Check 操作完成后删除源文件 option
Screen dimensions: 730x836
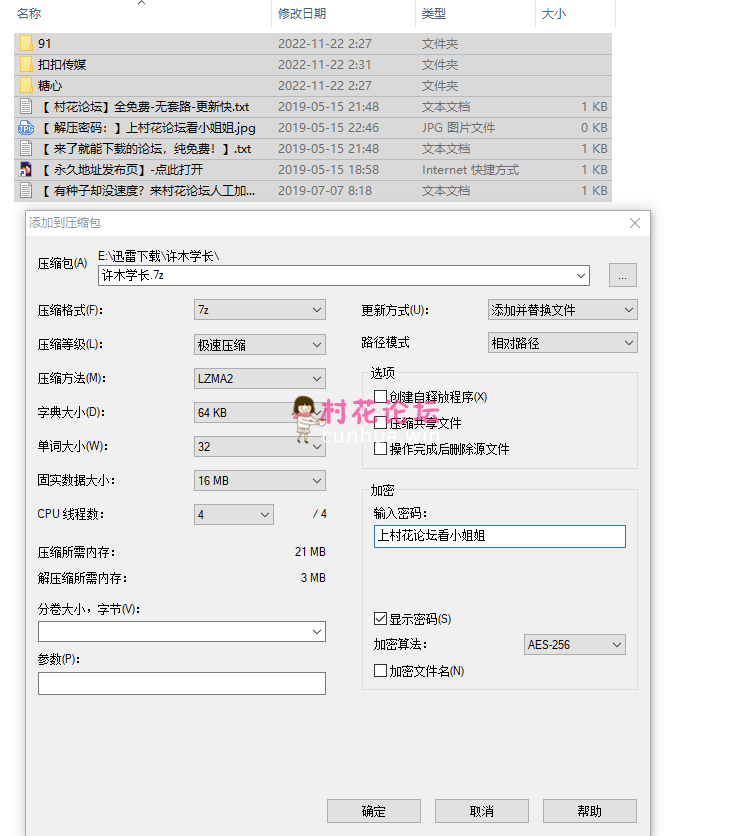coord(380,449)
